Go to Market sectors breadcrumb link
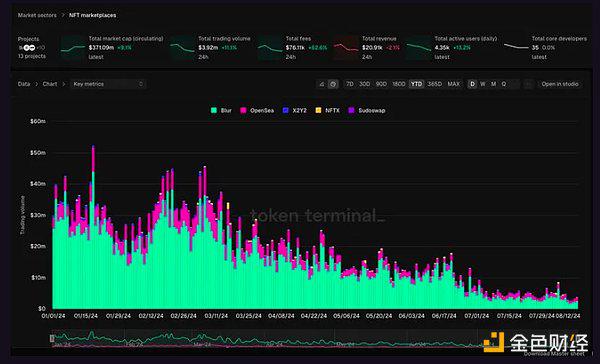Viewport: 600px width, 364px height. coord(37,15)
